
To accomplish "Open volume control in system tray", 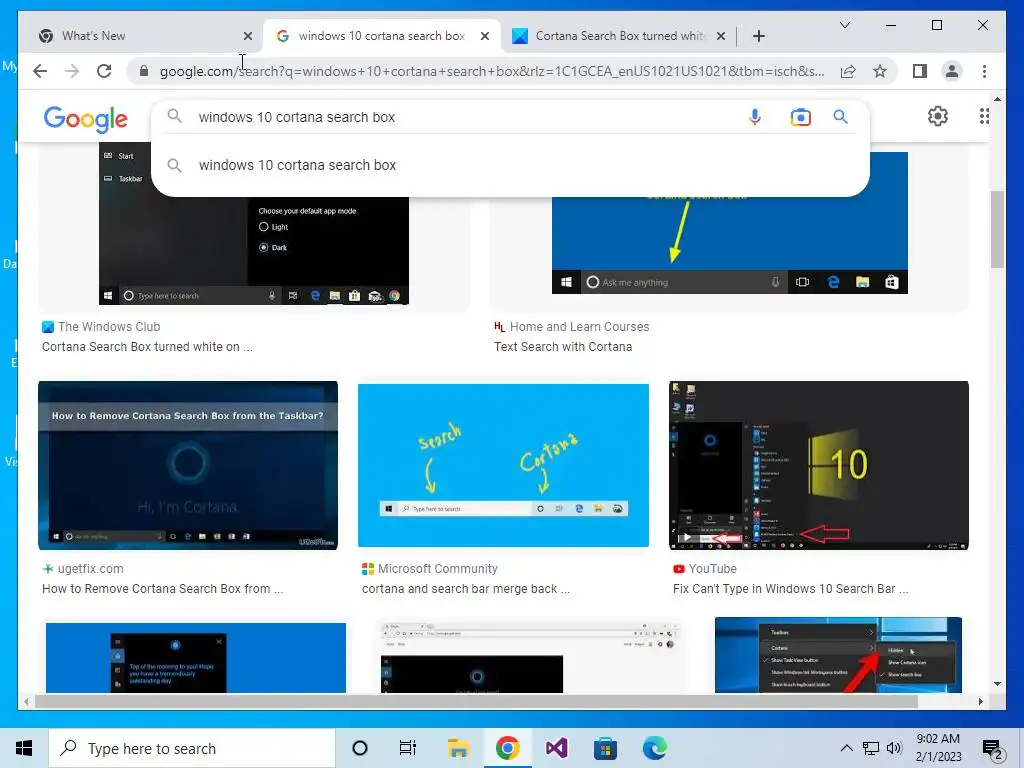I will (x=894, y=748).
